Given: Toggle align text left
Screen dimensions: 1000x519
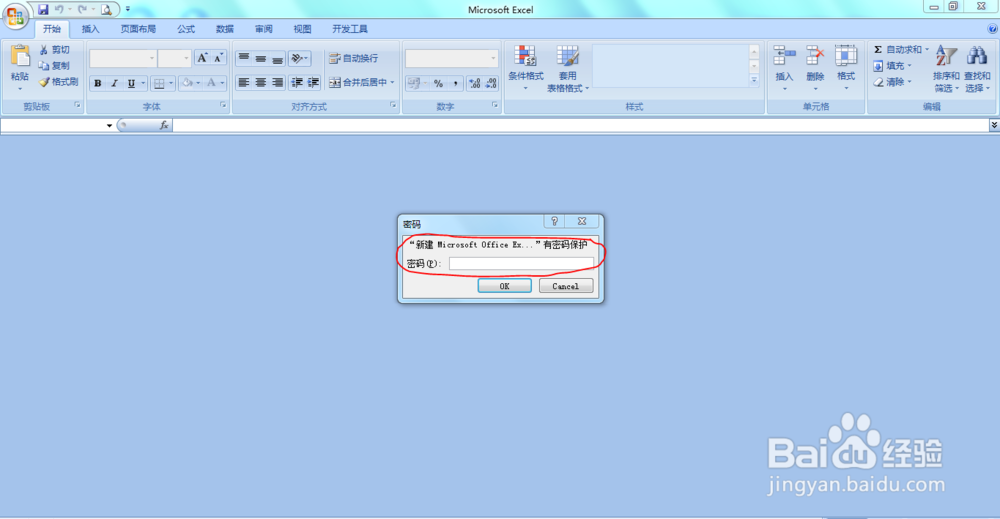Looking at the screenshot, I should click(244, 83).
